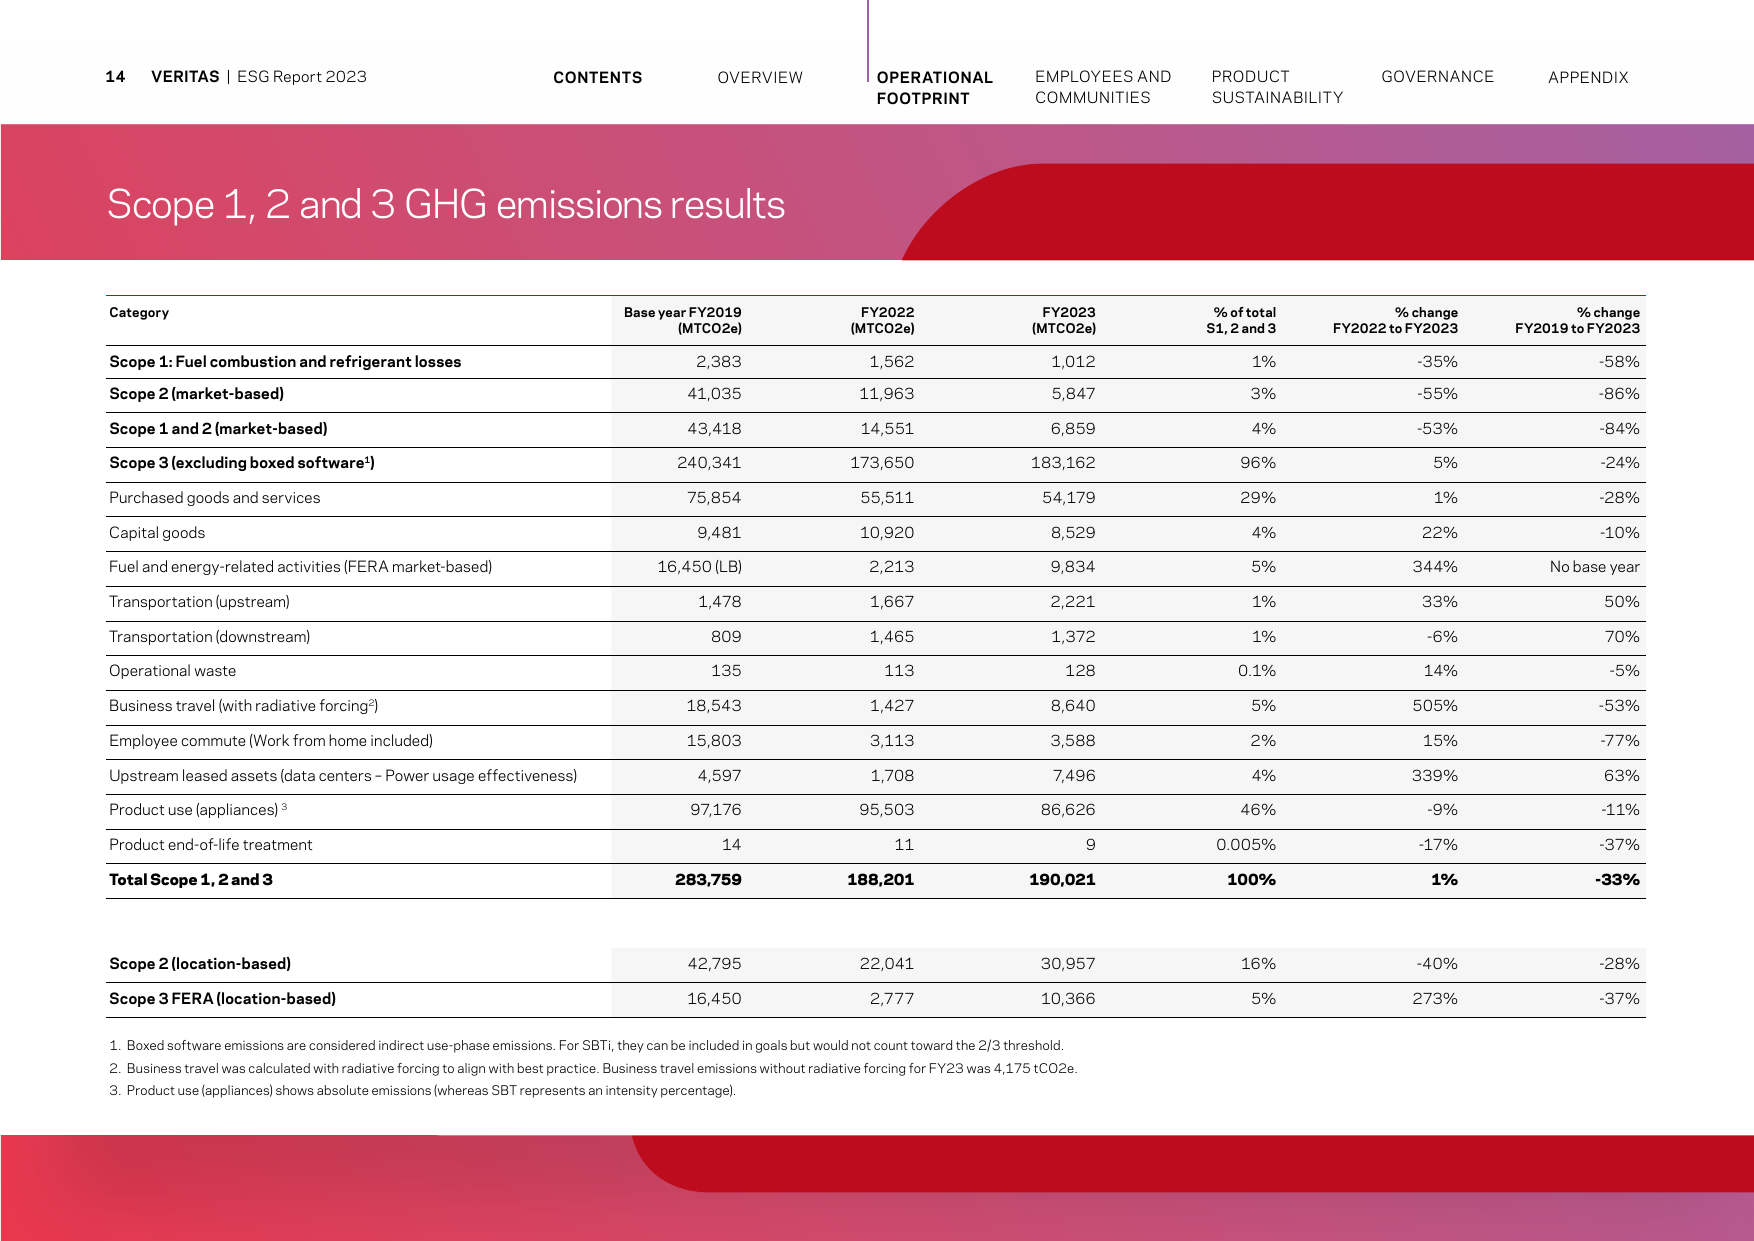Click the 'Category' column header
Viewport: 1754px width, 1241px height.
139,313
